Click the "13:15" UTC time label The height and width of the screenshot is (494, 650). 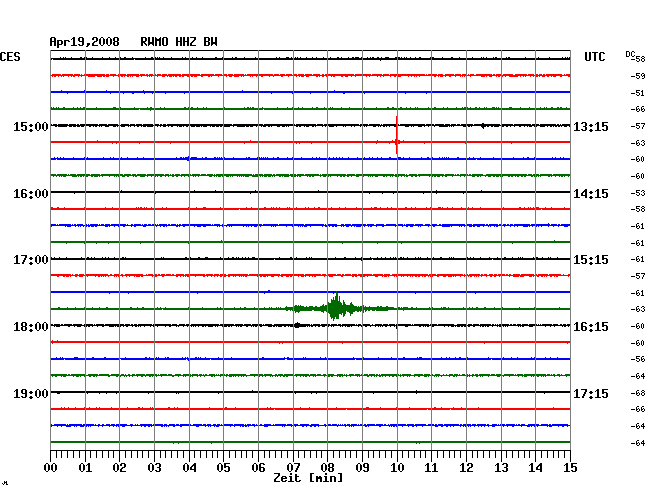pyautogui.click(x=591, y=126)
